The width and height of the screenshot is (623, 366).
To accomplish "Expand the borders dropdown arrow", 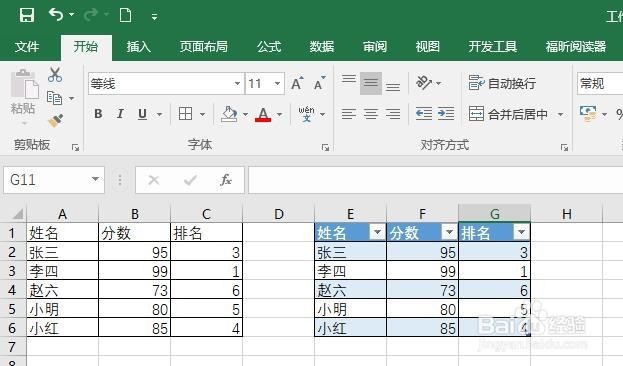I will click(x=202, y=114).
